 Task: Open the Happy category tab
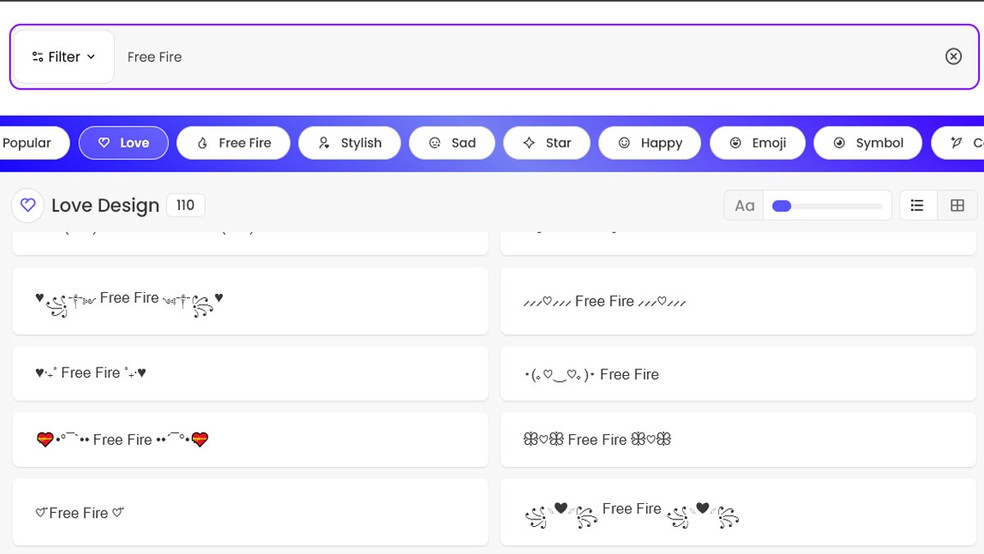pyautogui.click(x=650, y=143)
